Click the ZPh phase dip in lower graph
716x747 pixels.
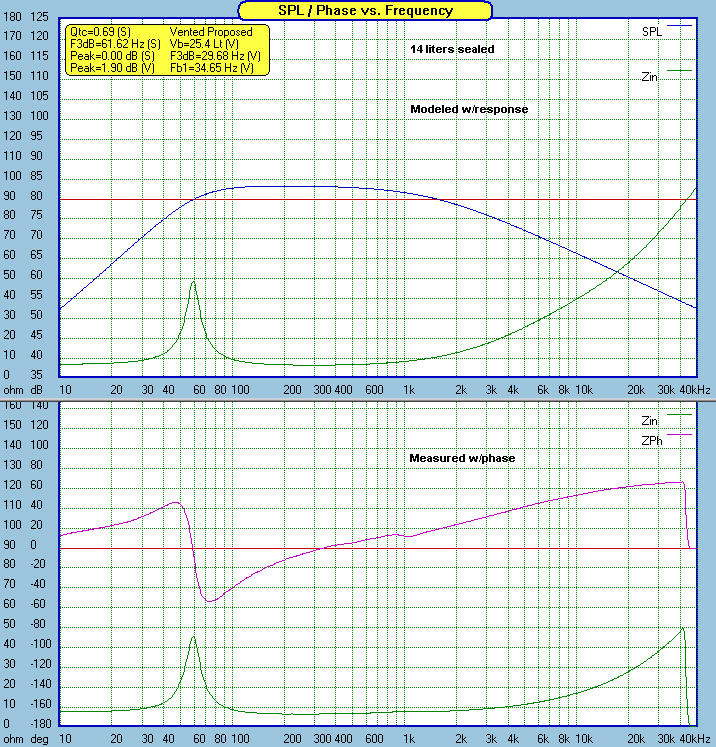point(210,600)
